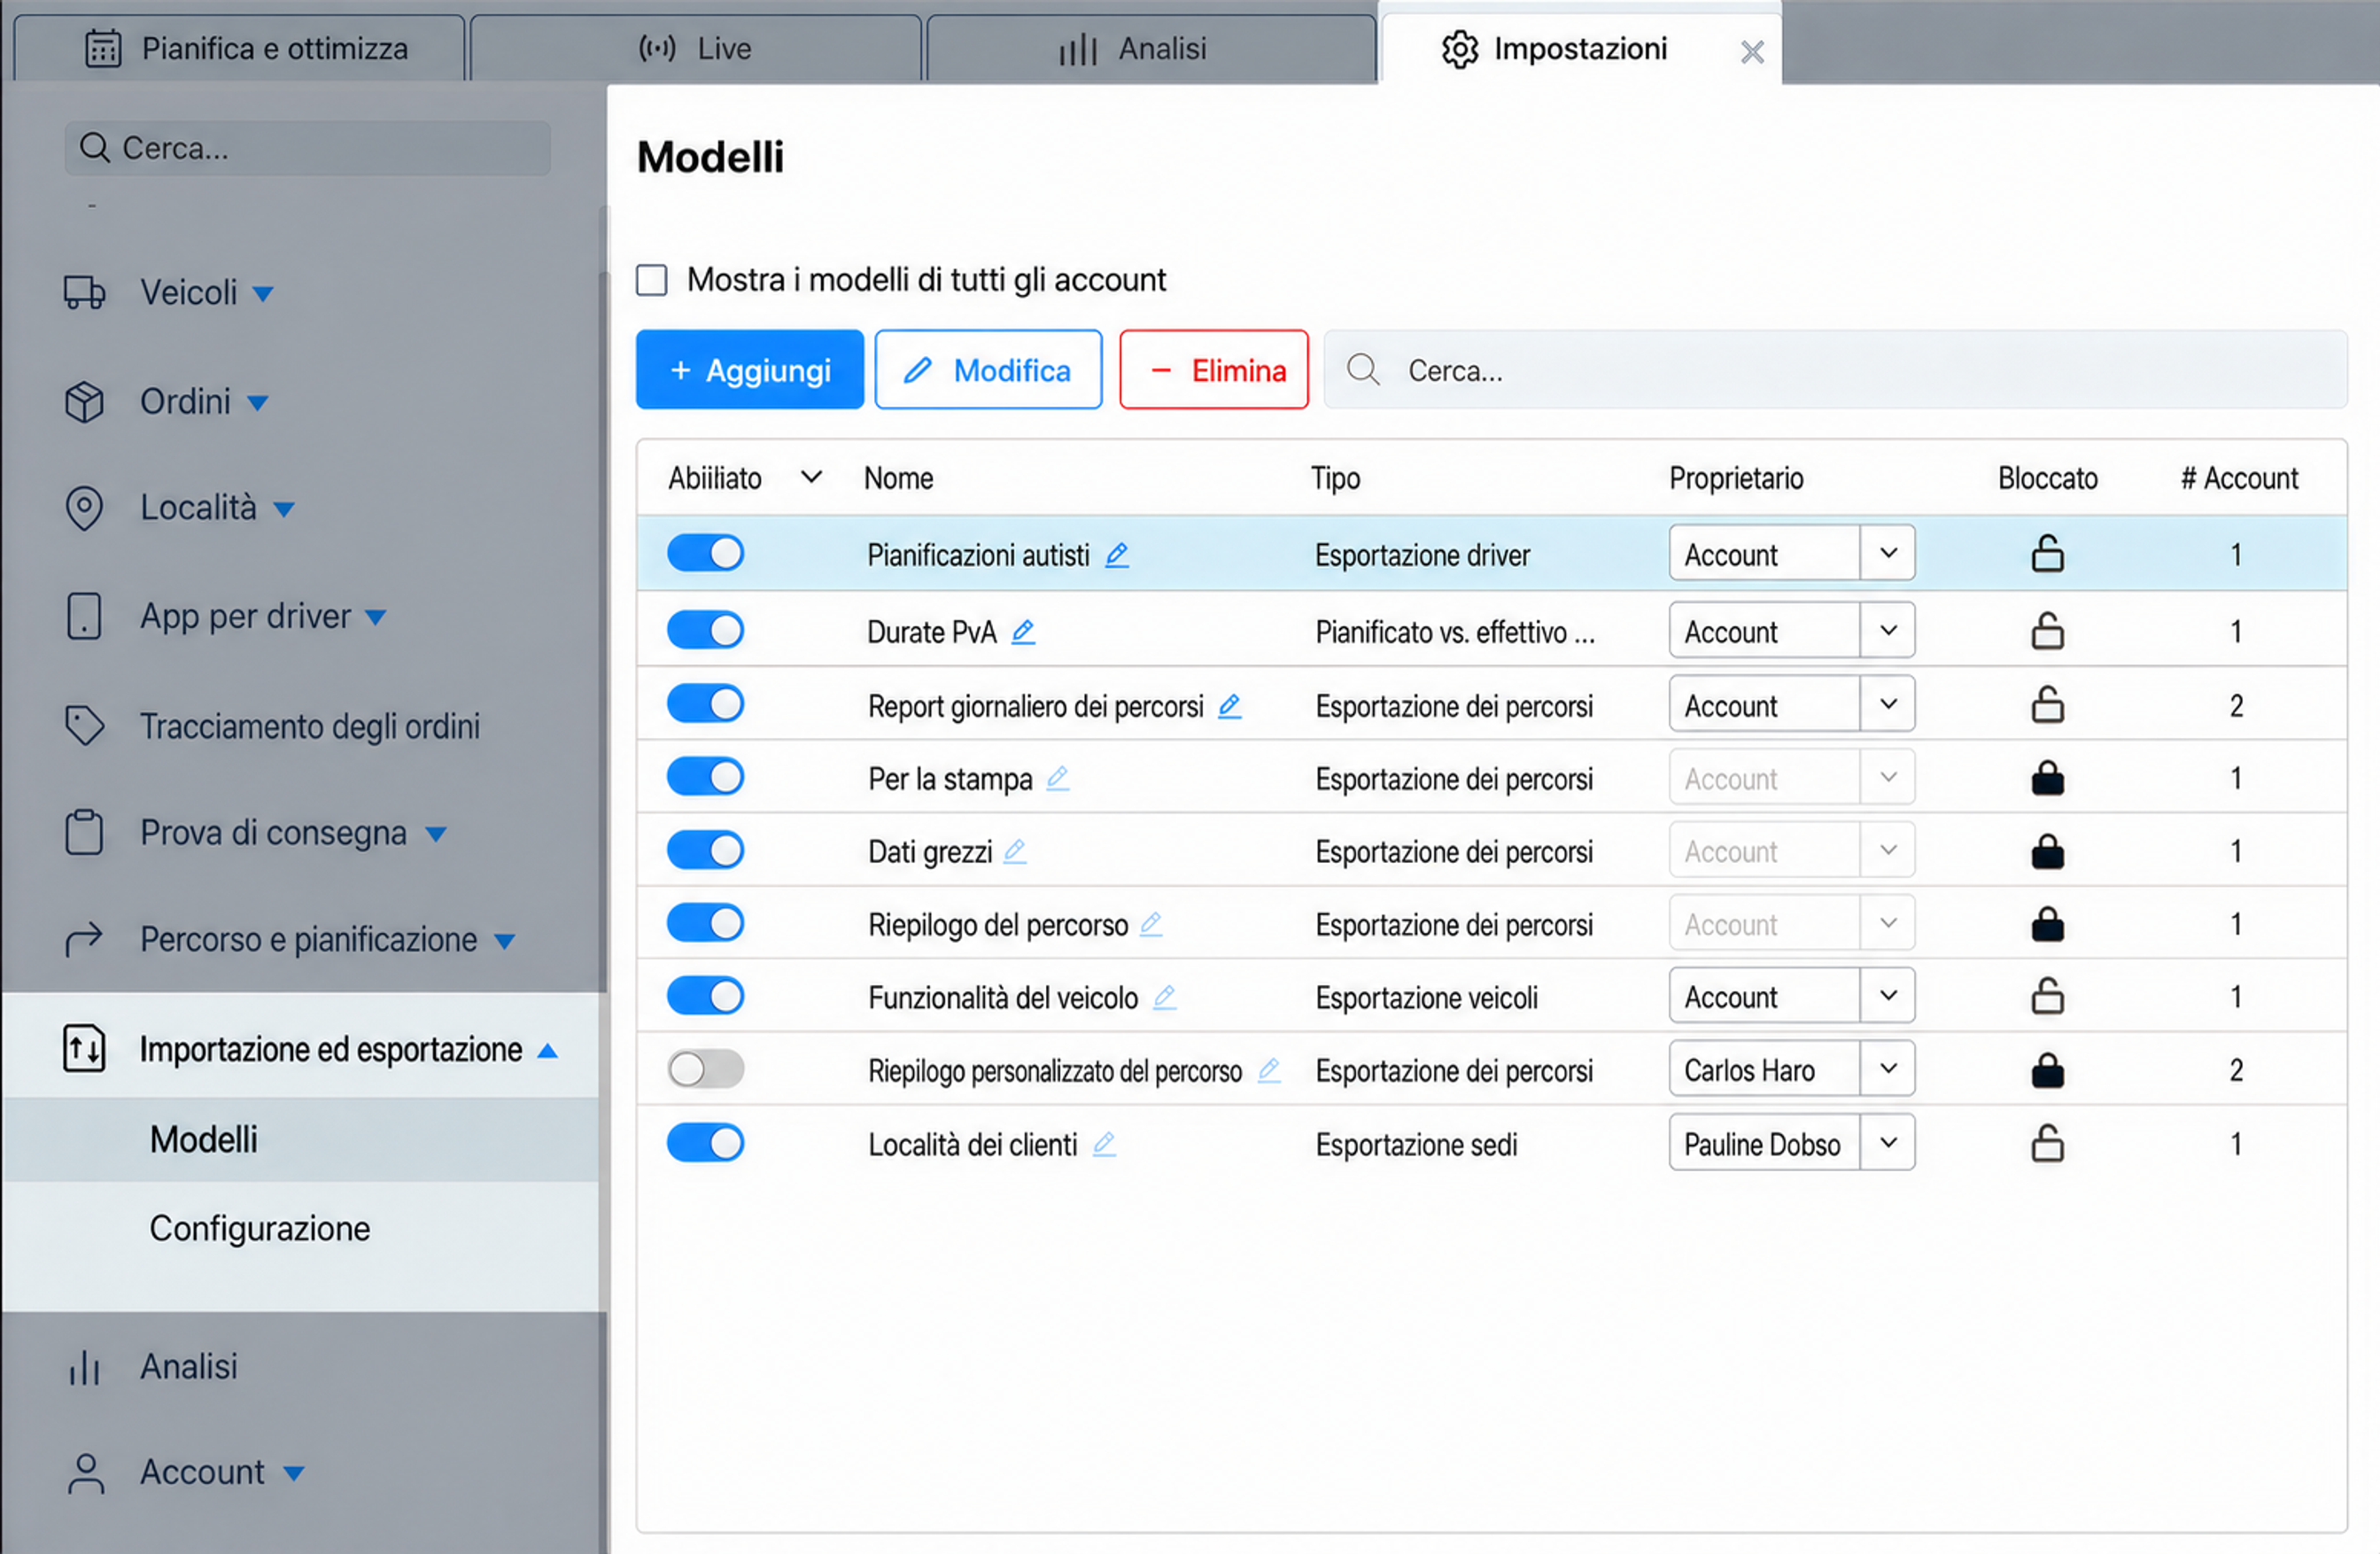The width and height of the screenshot is (2380, 1554).
Task: Enable Riepilogo personalizzato del percorso toggle
Action: pyautogui.click(x=705, y=1069)
